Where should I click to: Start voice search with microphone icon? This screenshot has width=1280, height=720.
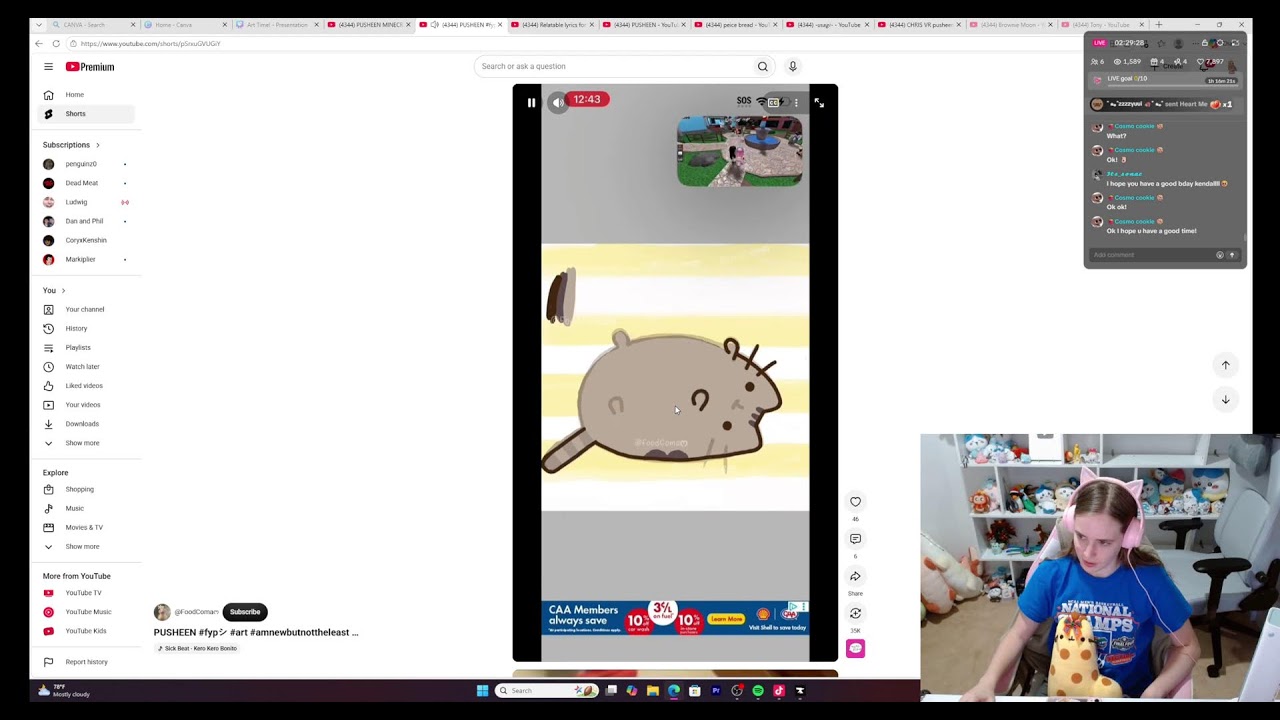point(792,66)
